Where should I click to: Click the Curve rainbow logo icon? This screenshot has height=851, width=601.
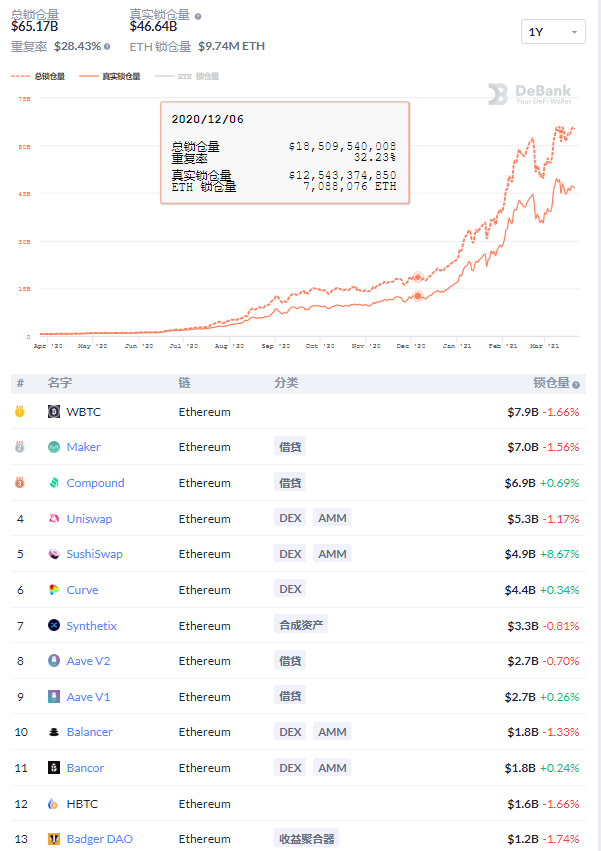coord(54,590)
